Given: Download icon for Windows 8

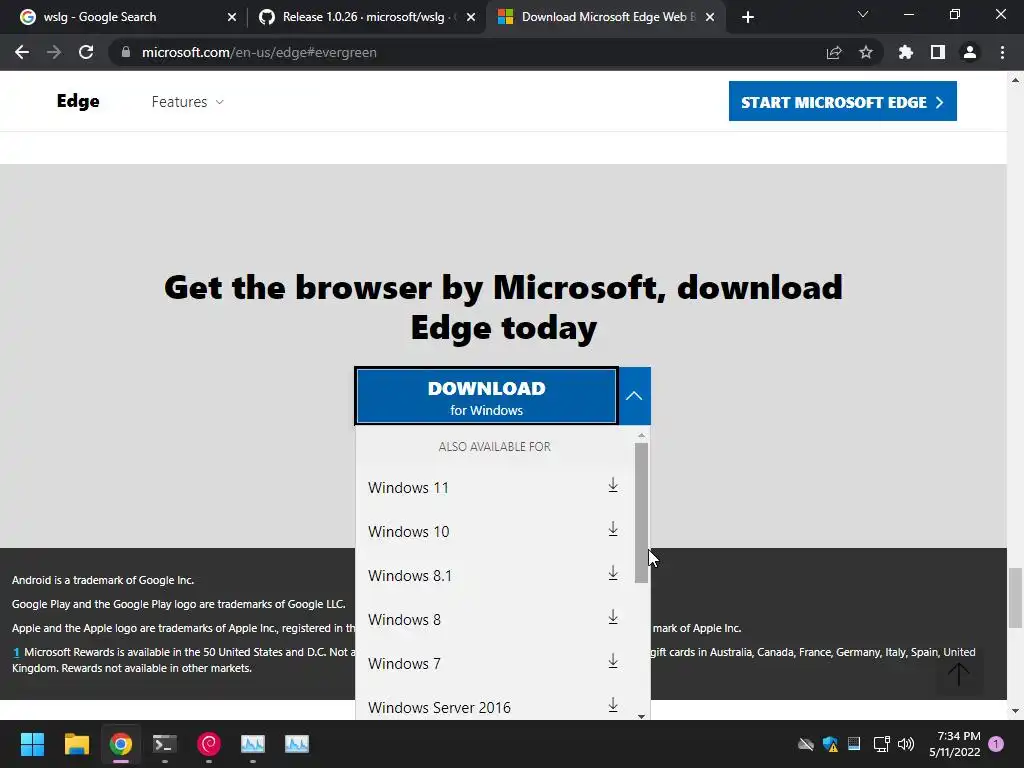Looking at the screenshot, I should click(x=613, y=617).
